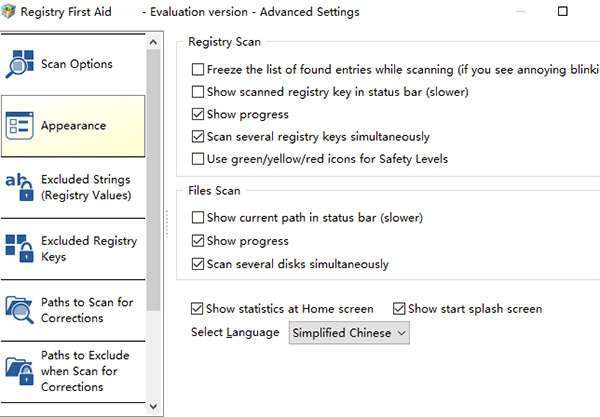The height and width of the screenshot is (417, 600).
Task: Select Paths to Scan for Corrections
Action: (87, 310)
